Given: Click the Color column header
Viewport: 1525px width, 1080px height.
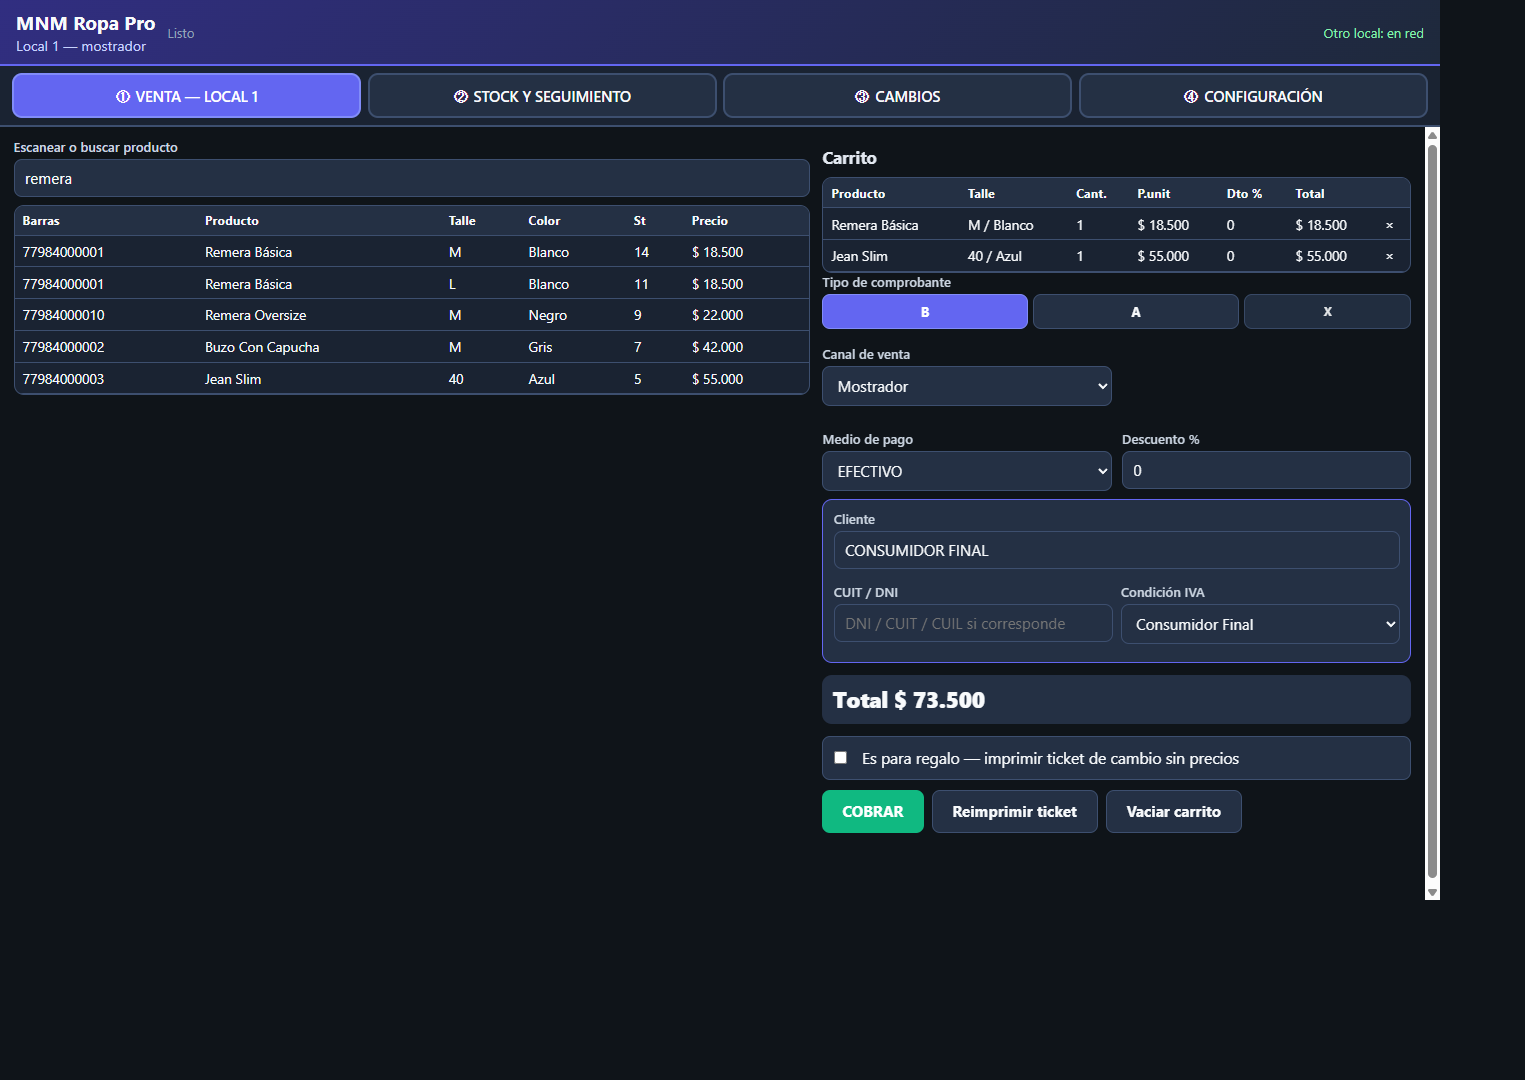Looking at the screenshot, I should (x=544, y=221).
